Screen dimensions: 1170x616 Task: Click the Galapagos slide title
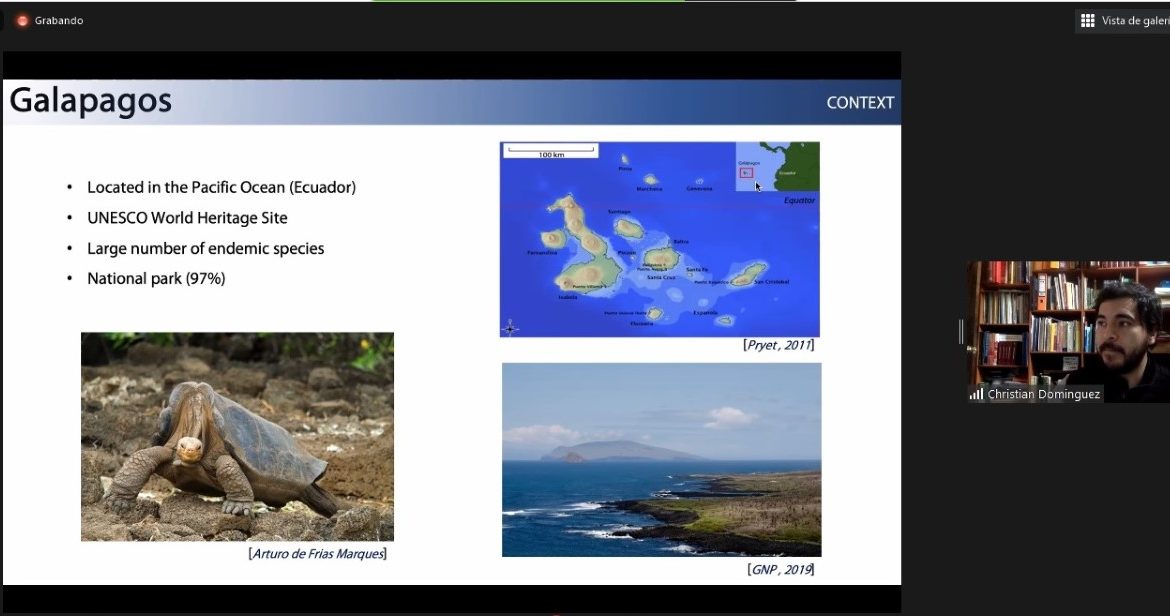point(91,102)
